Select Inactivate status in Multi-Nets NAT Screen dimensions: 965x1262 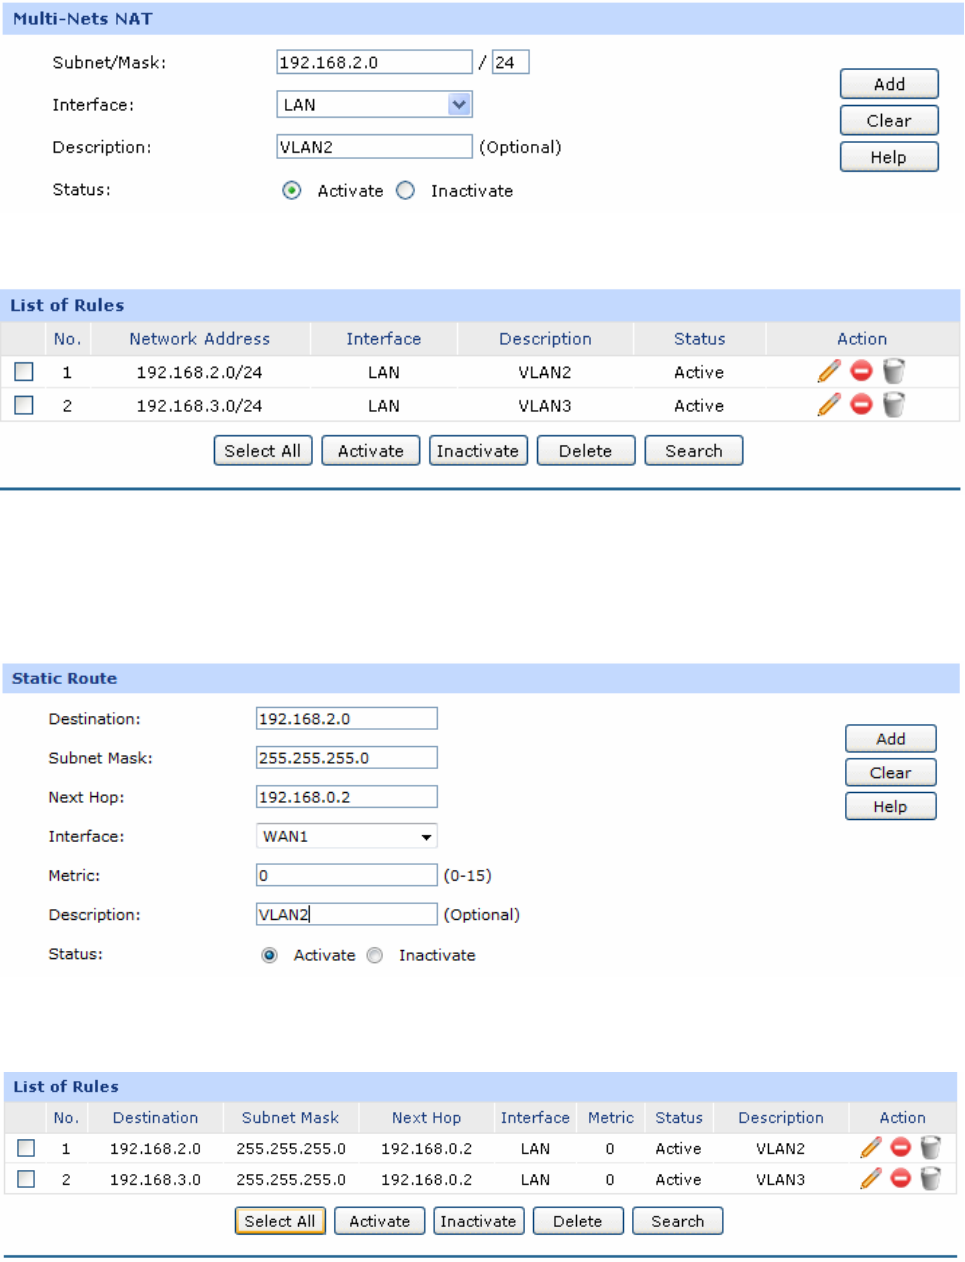[x=406, y=190]
